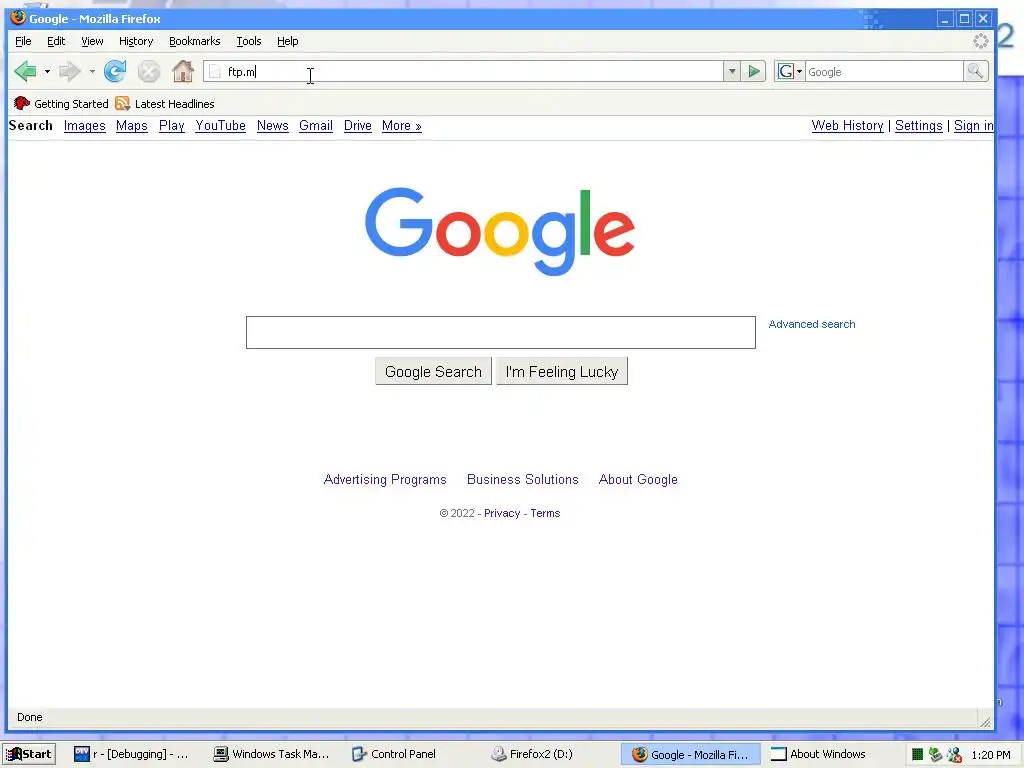This screenshot has height=768, width=1024.
Task: Click the green system tray icon
Action: point(917,755)
